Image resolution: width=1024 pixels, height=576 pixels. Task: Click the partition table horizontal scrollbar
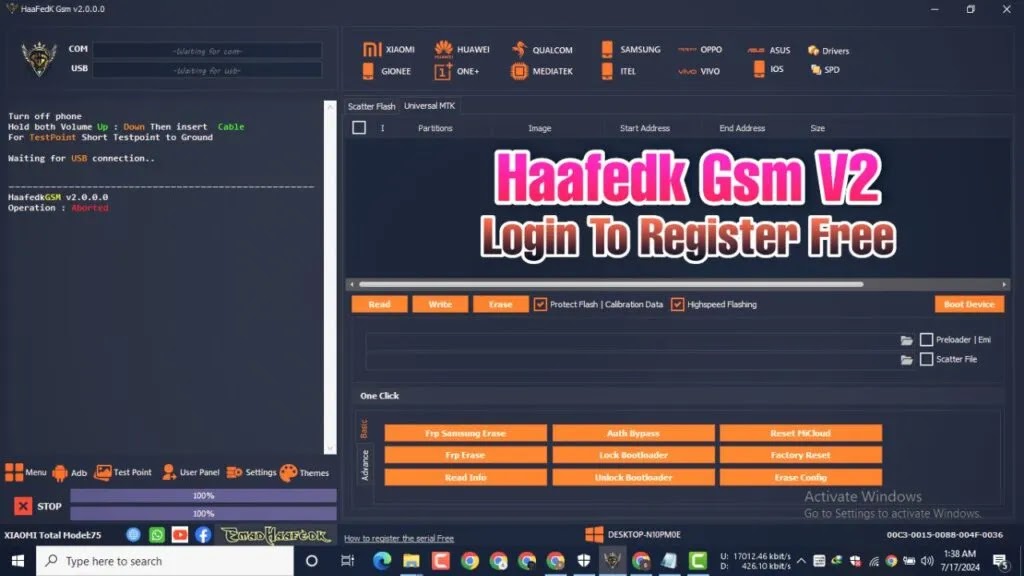point(611,284)
